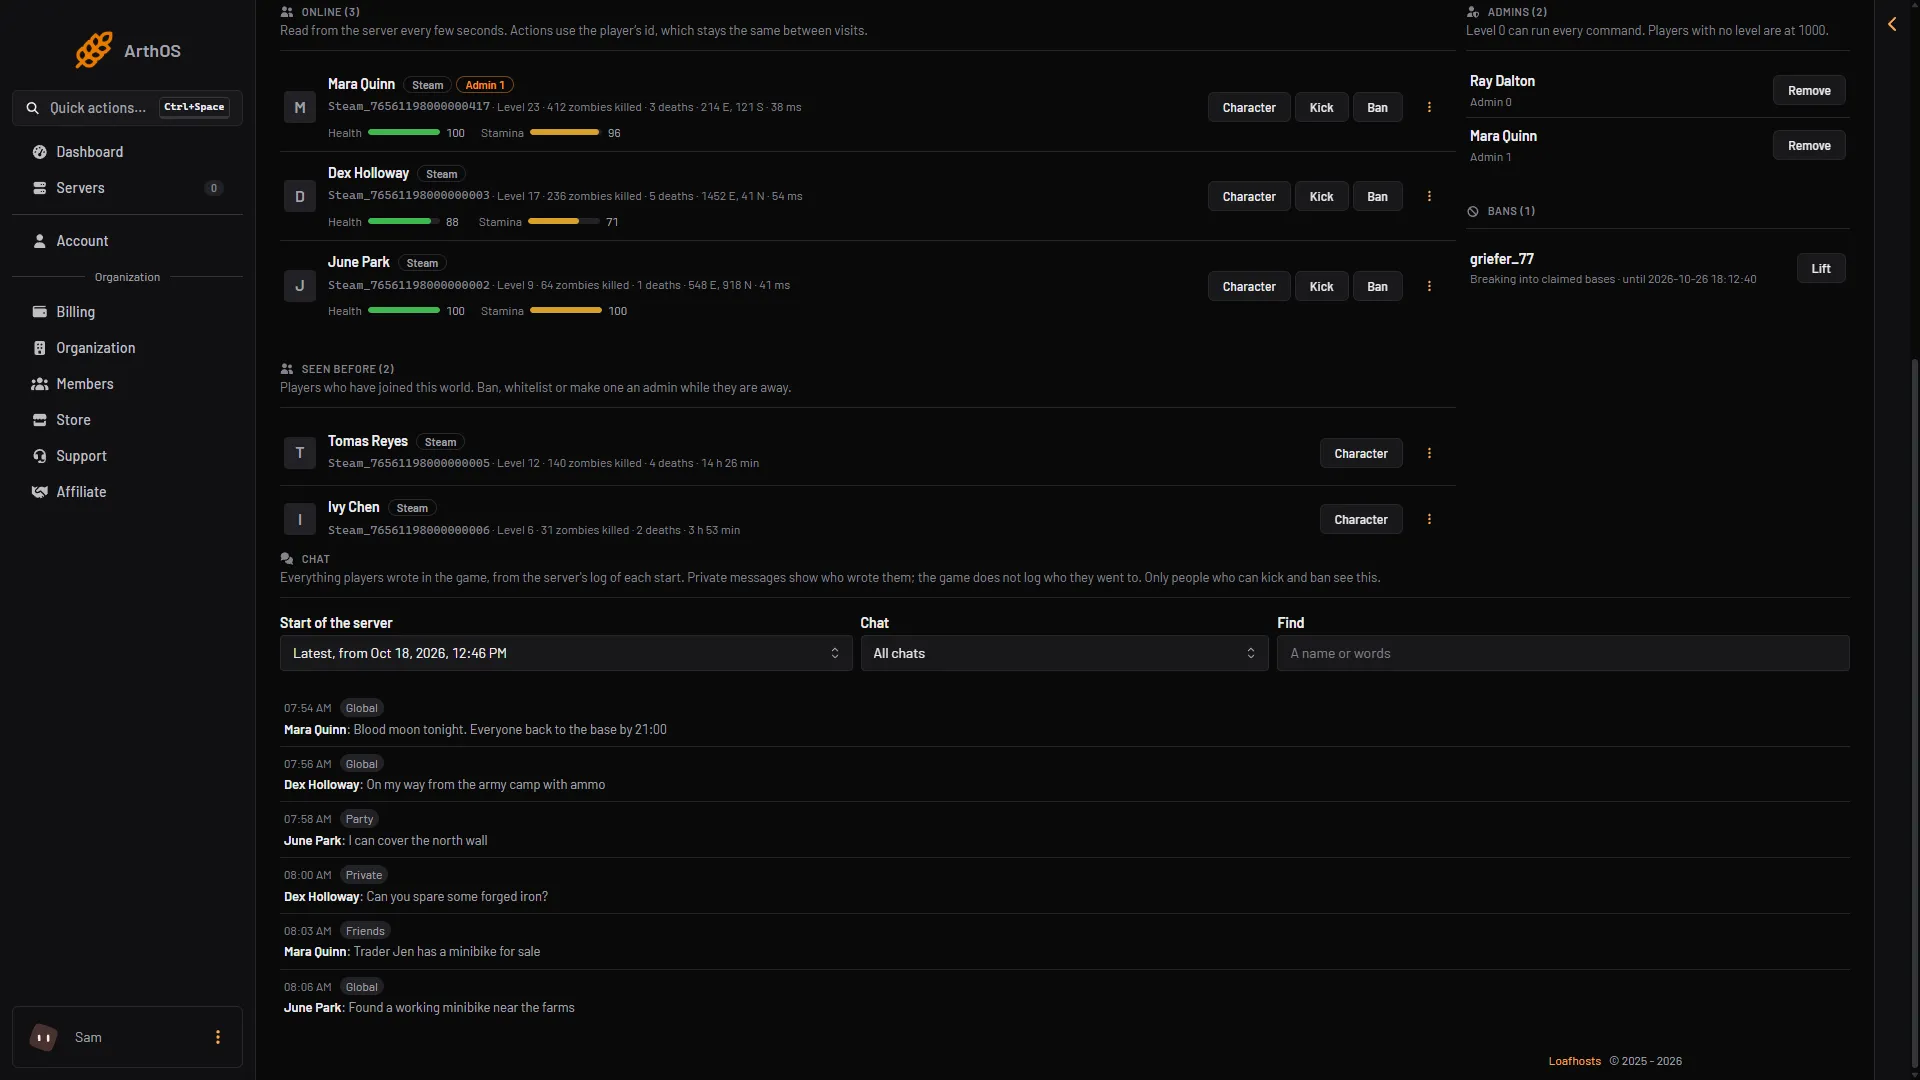The height and width of the screenshot is (1080, 1920).
Task: Click Mara Quinn's M avatar
Action: click(300, 107)
